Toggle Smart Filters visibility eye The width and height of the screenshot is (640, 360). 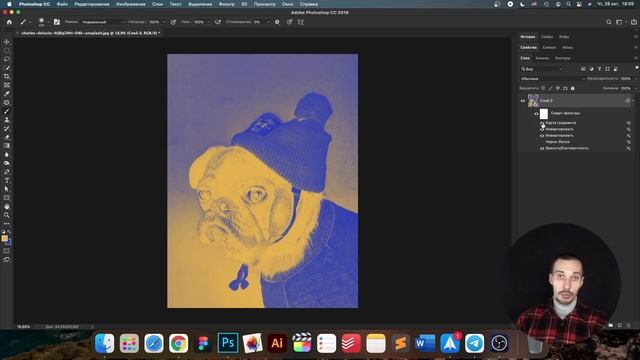[x=536, y=114]
